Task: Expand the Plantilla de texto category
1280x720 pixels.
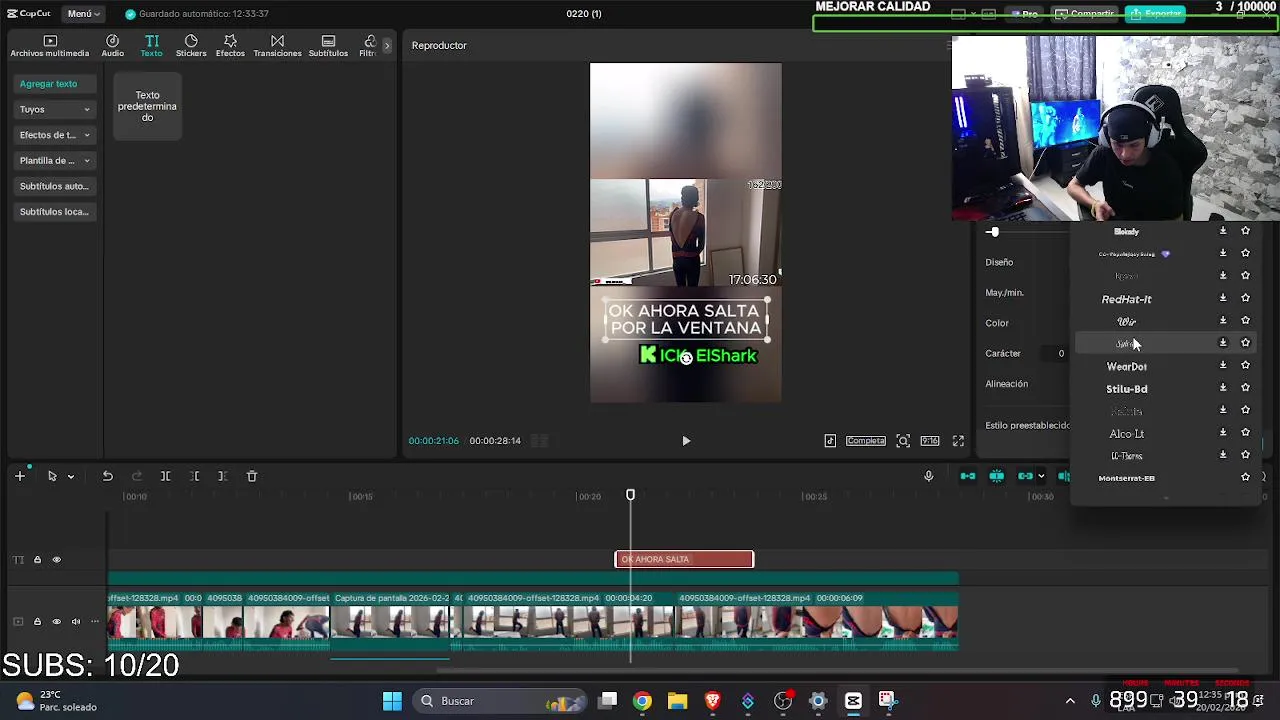Action: coord(55,160)
